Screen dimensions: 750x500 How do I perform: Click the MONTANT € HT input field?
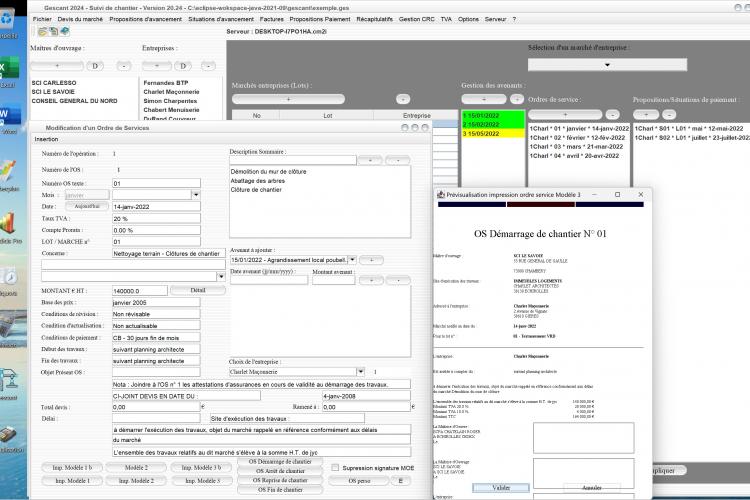tap(140, 291)
